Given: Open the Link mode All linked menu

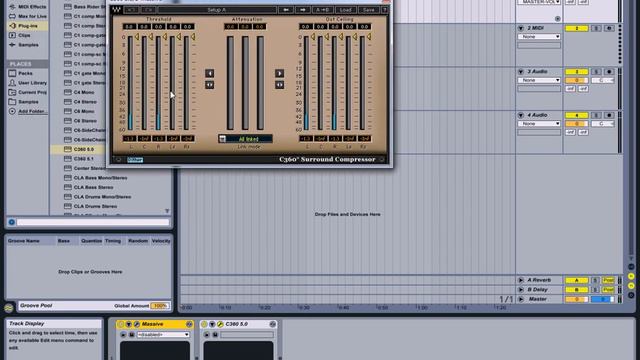Looking at the screenshot, I should point(245,139).
